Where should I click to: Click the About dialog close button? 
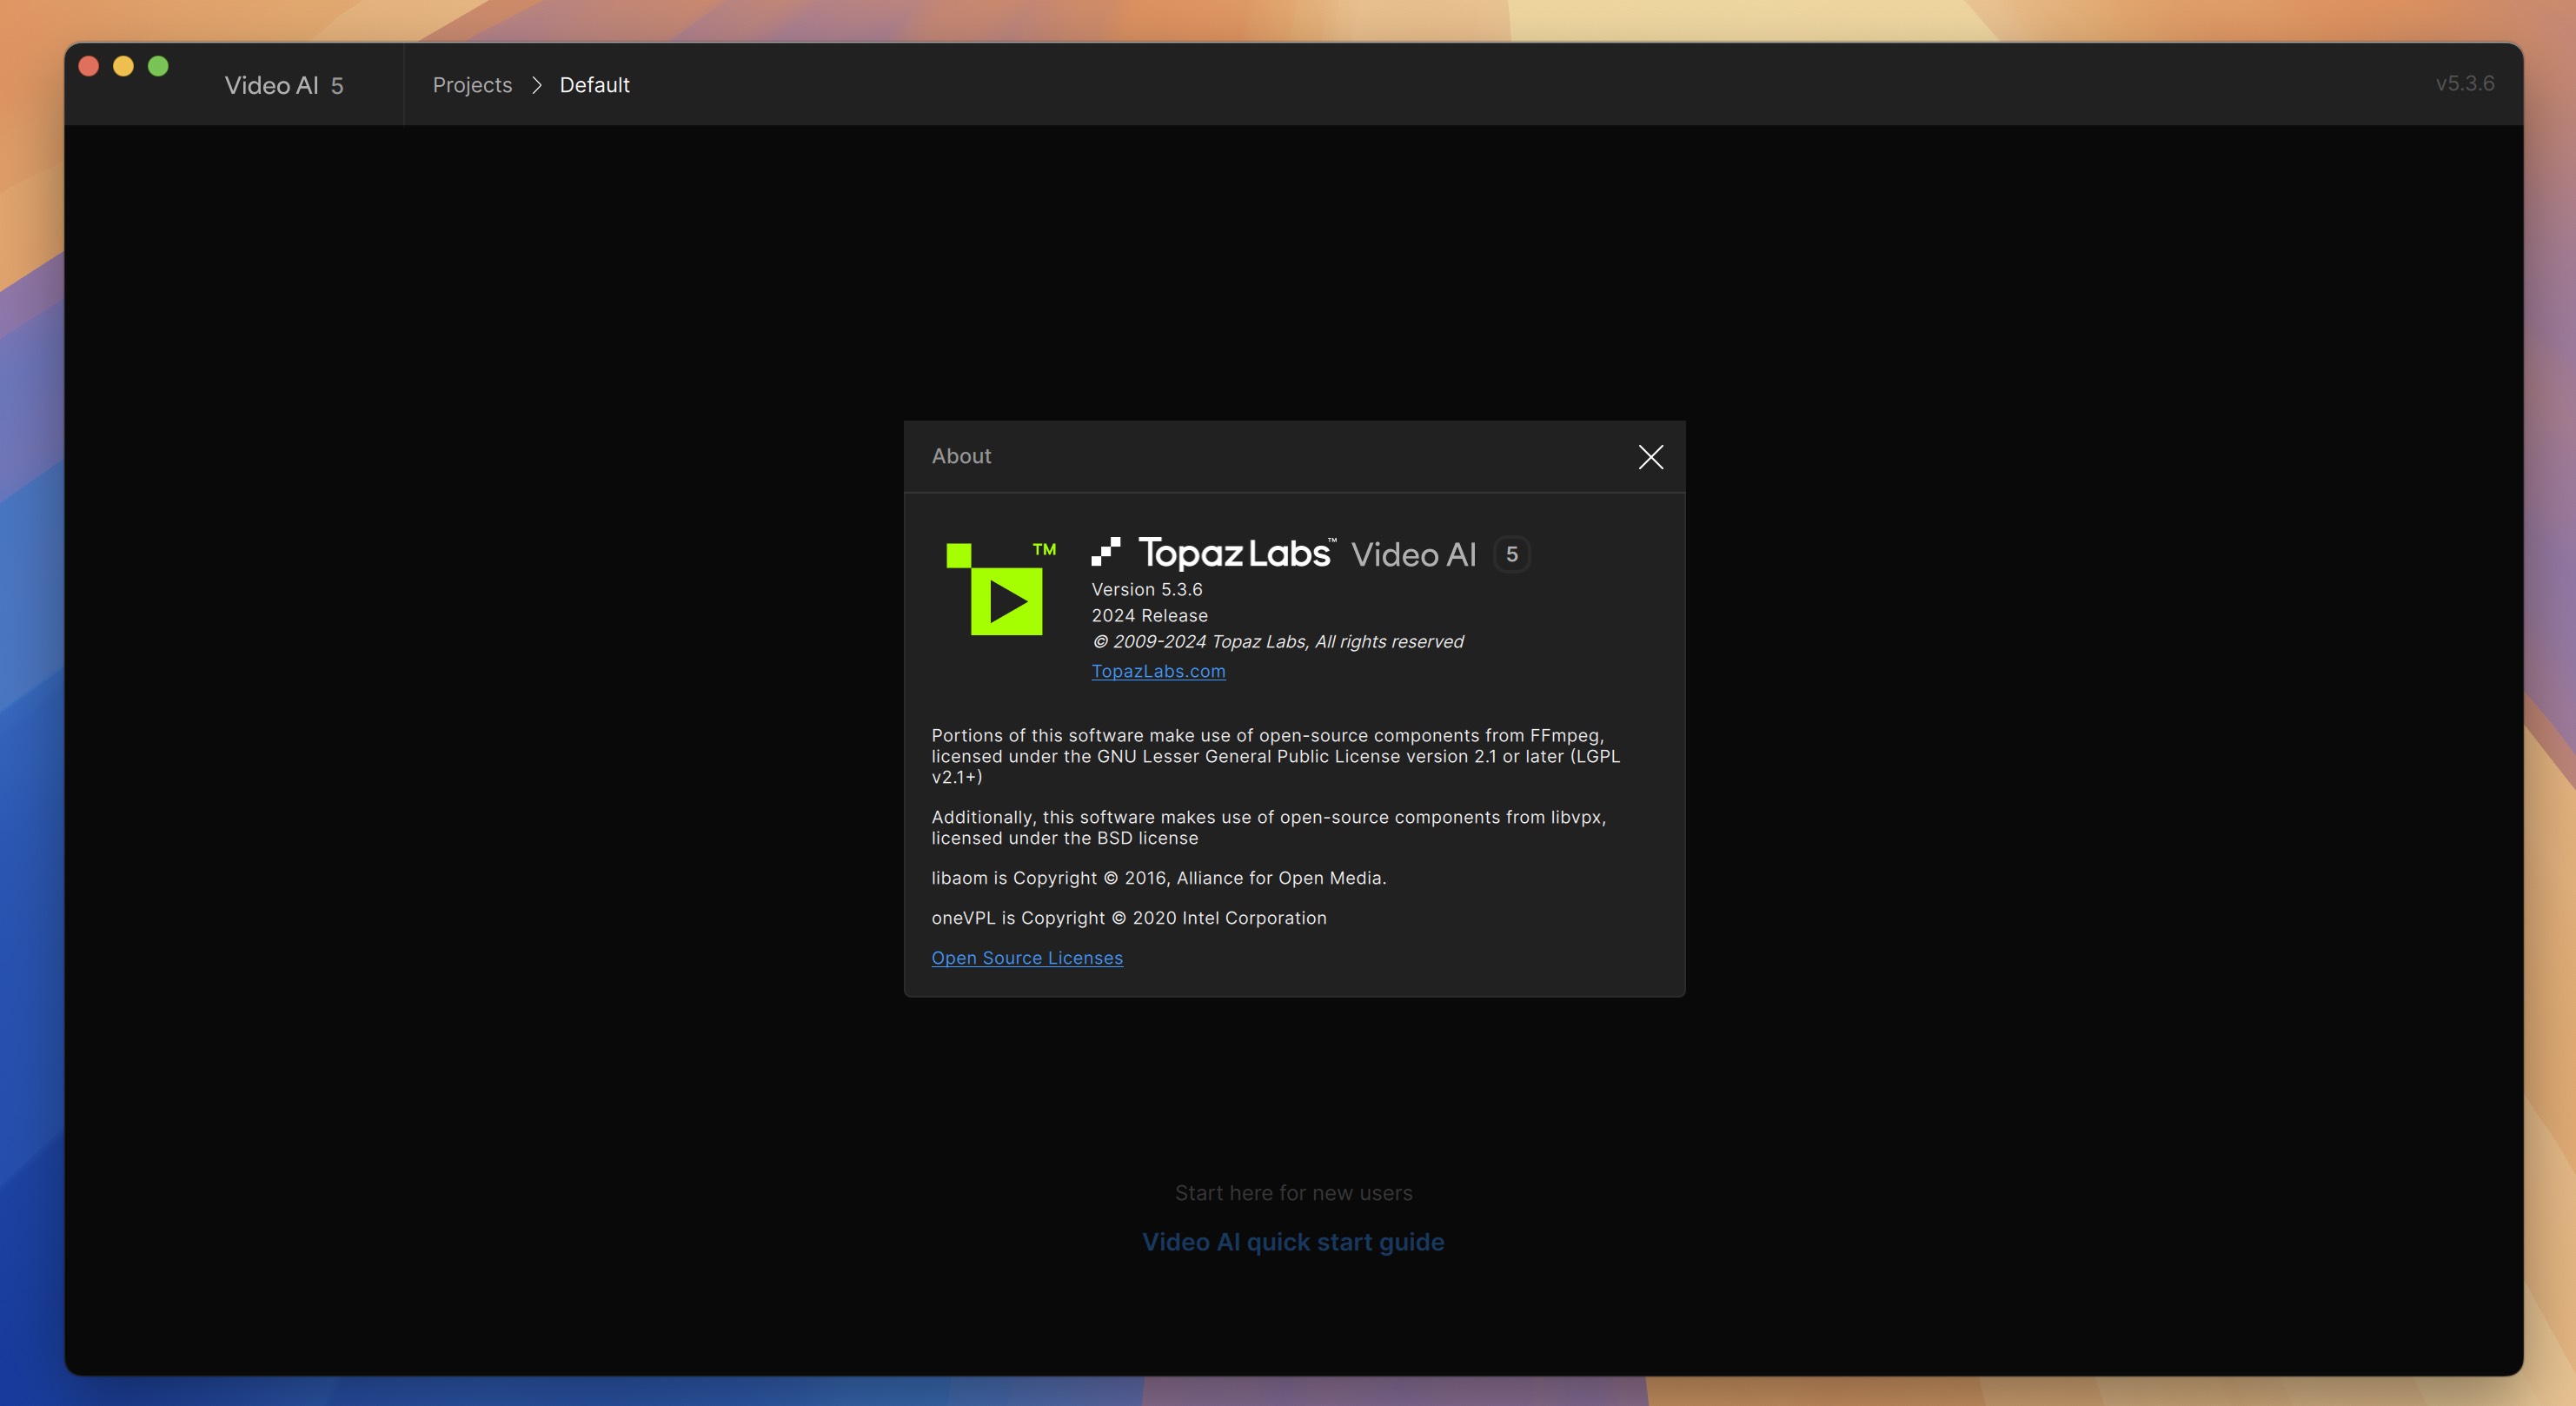pos(1650,457)
